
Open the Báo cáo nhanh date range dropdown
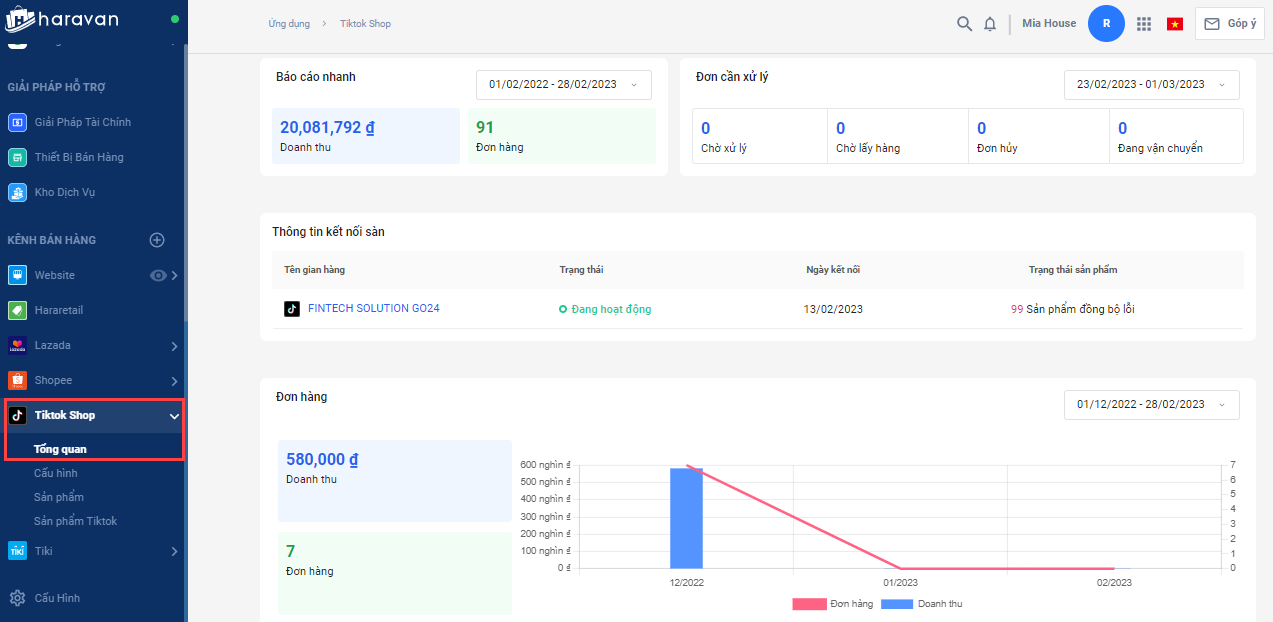(563, 85)
